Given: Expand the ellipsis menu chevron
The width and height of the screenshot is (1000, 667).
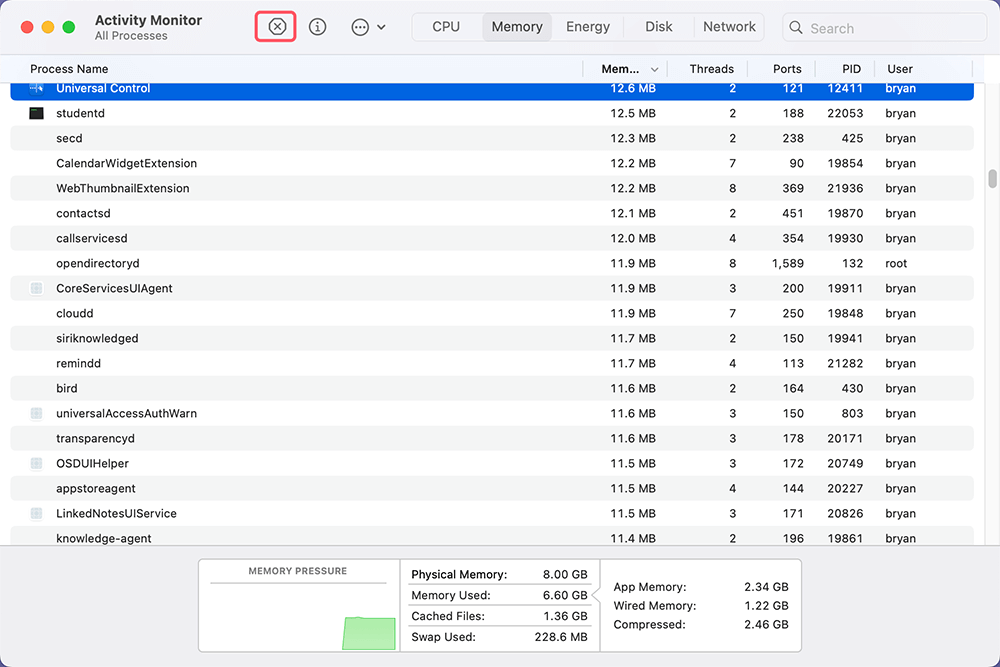Looking at the screenshot, I should (x=381, y=27).
